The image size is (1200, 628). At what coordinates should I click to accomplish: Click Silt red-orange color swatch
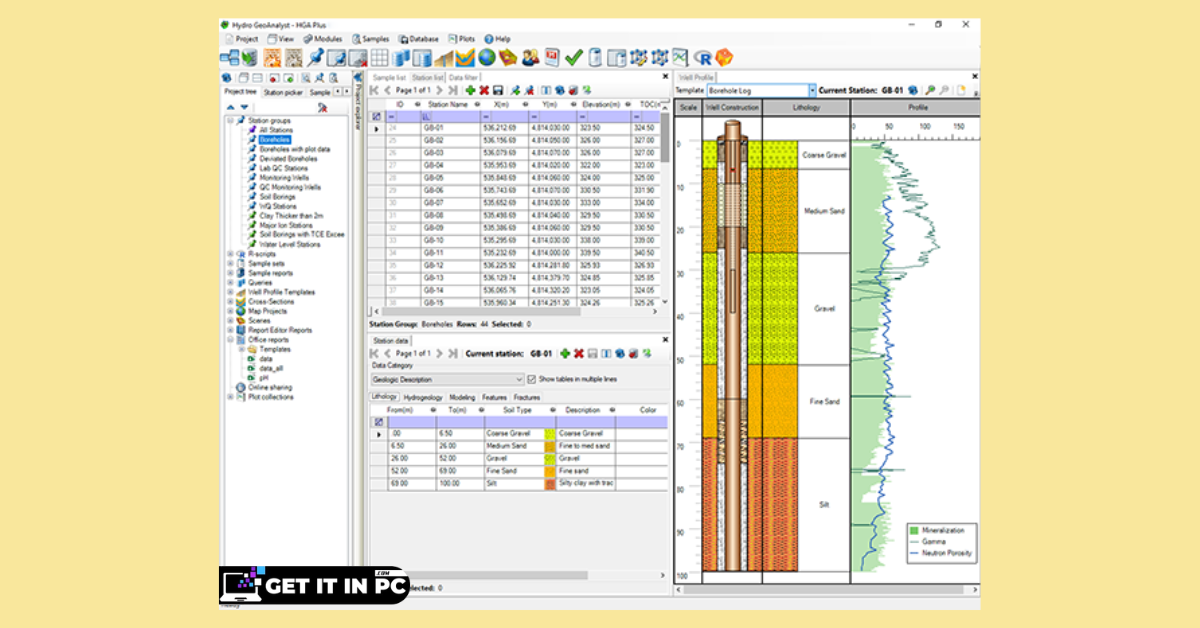point(550,483)
